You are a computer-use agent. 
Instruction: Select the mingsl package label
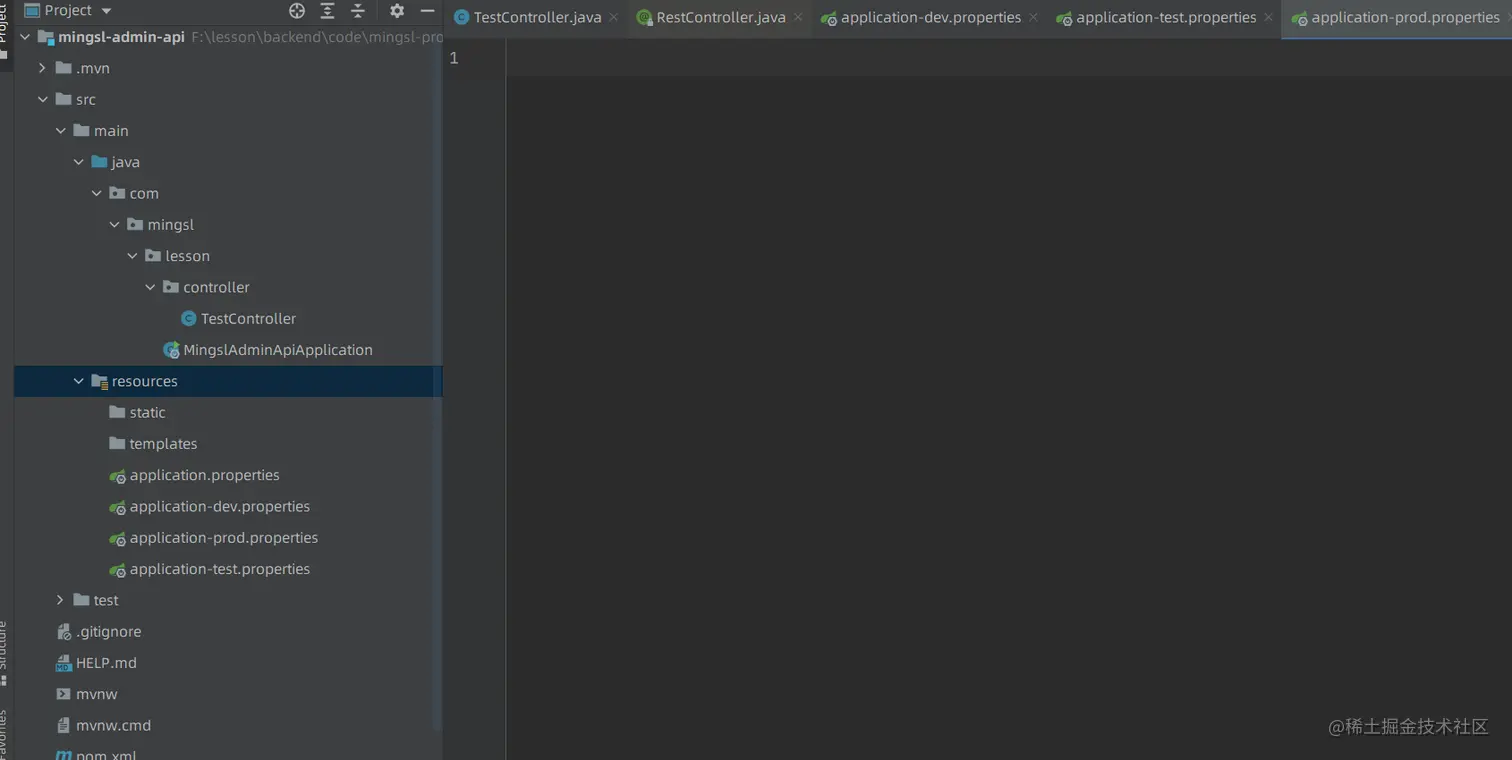click(x=171, y=225)
